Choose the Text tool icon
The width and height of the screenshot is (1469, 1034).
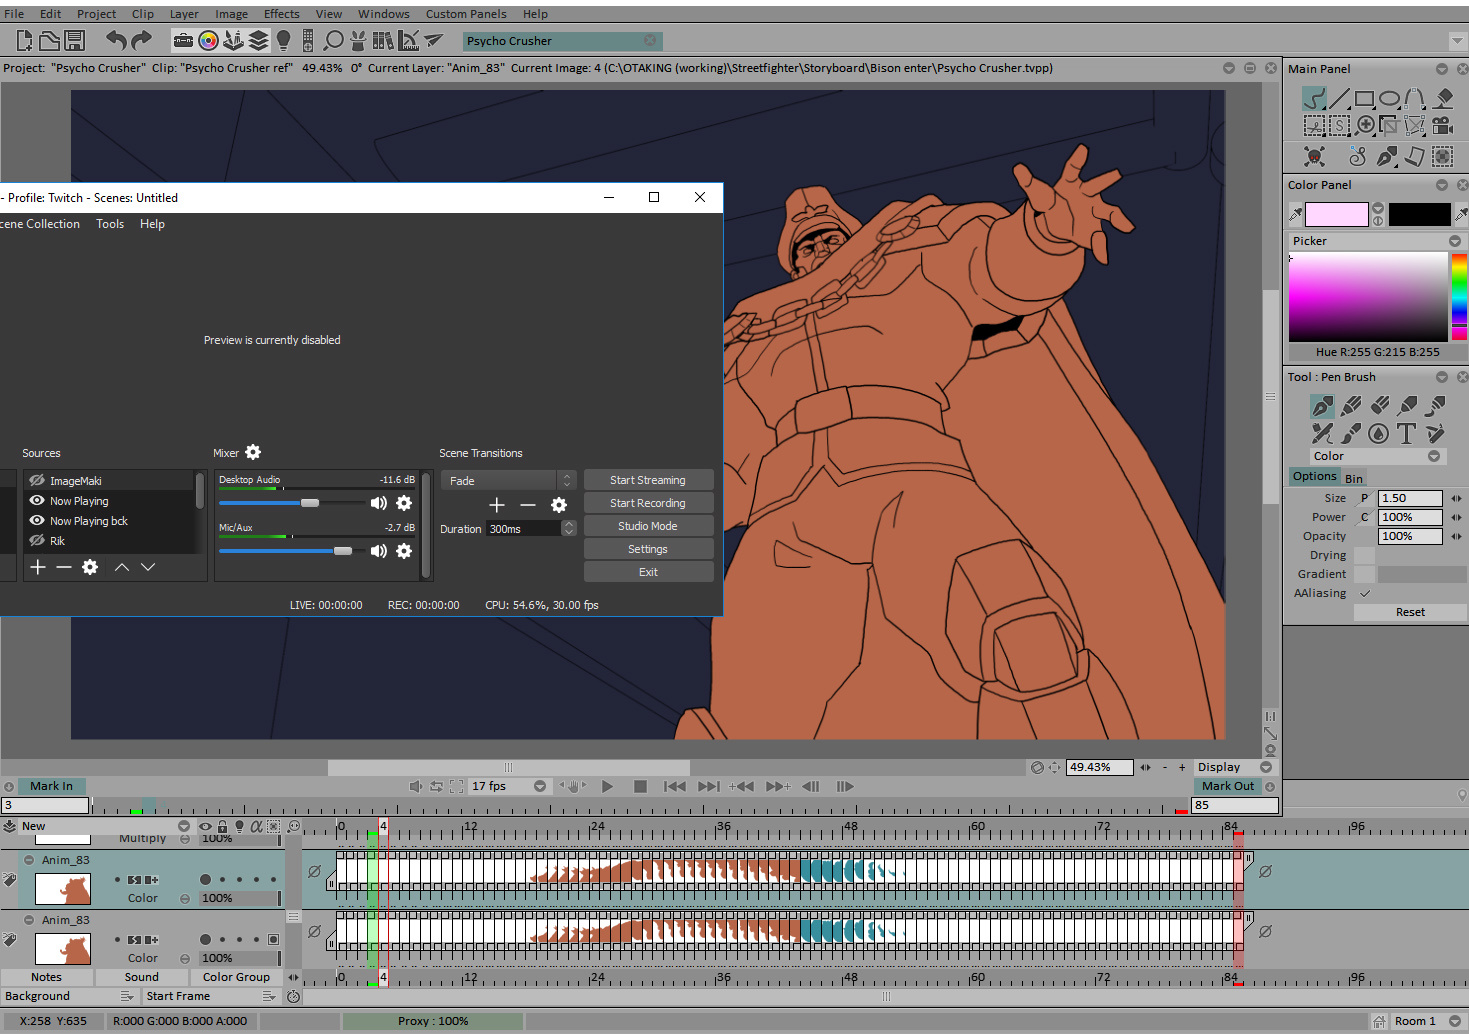click(1406, 433)
